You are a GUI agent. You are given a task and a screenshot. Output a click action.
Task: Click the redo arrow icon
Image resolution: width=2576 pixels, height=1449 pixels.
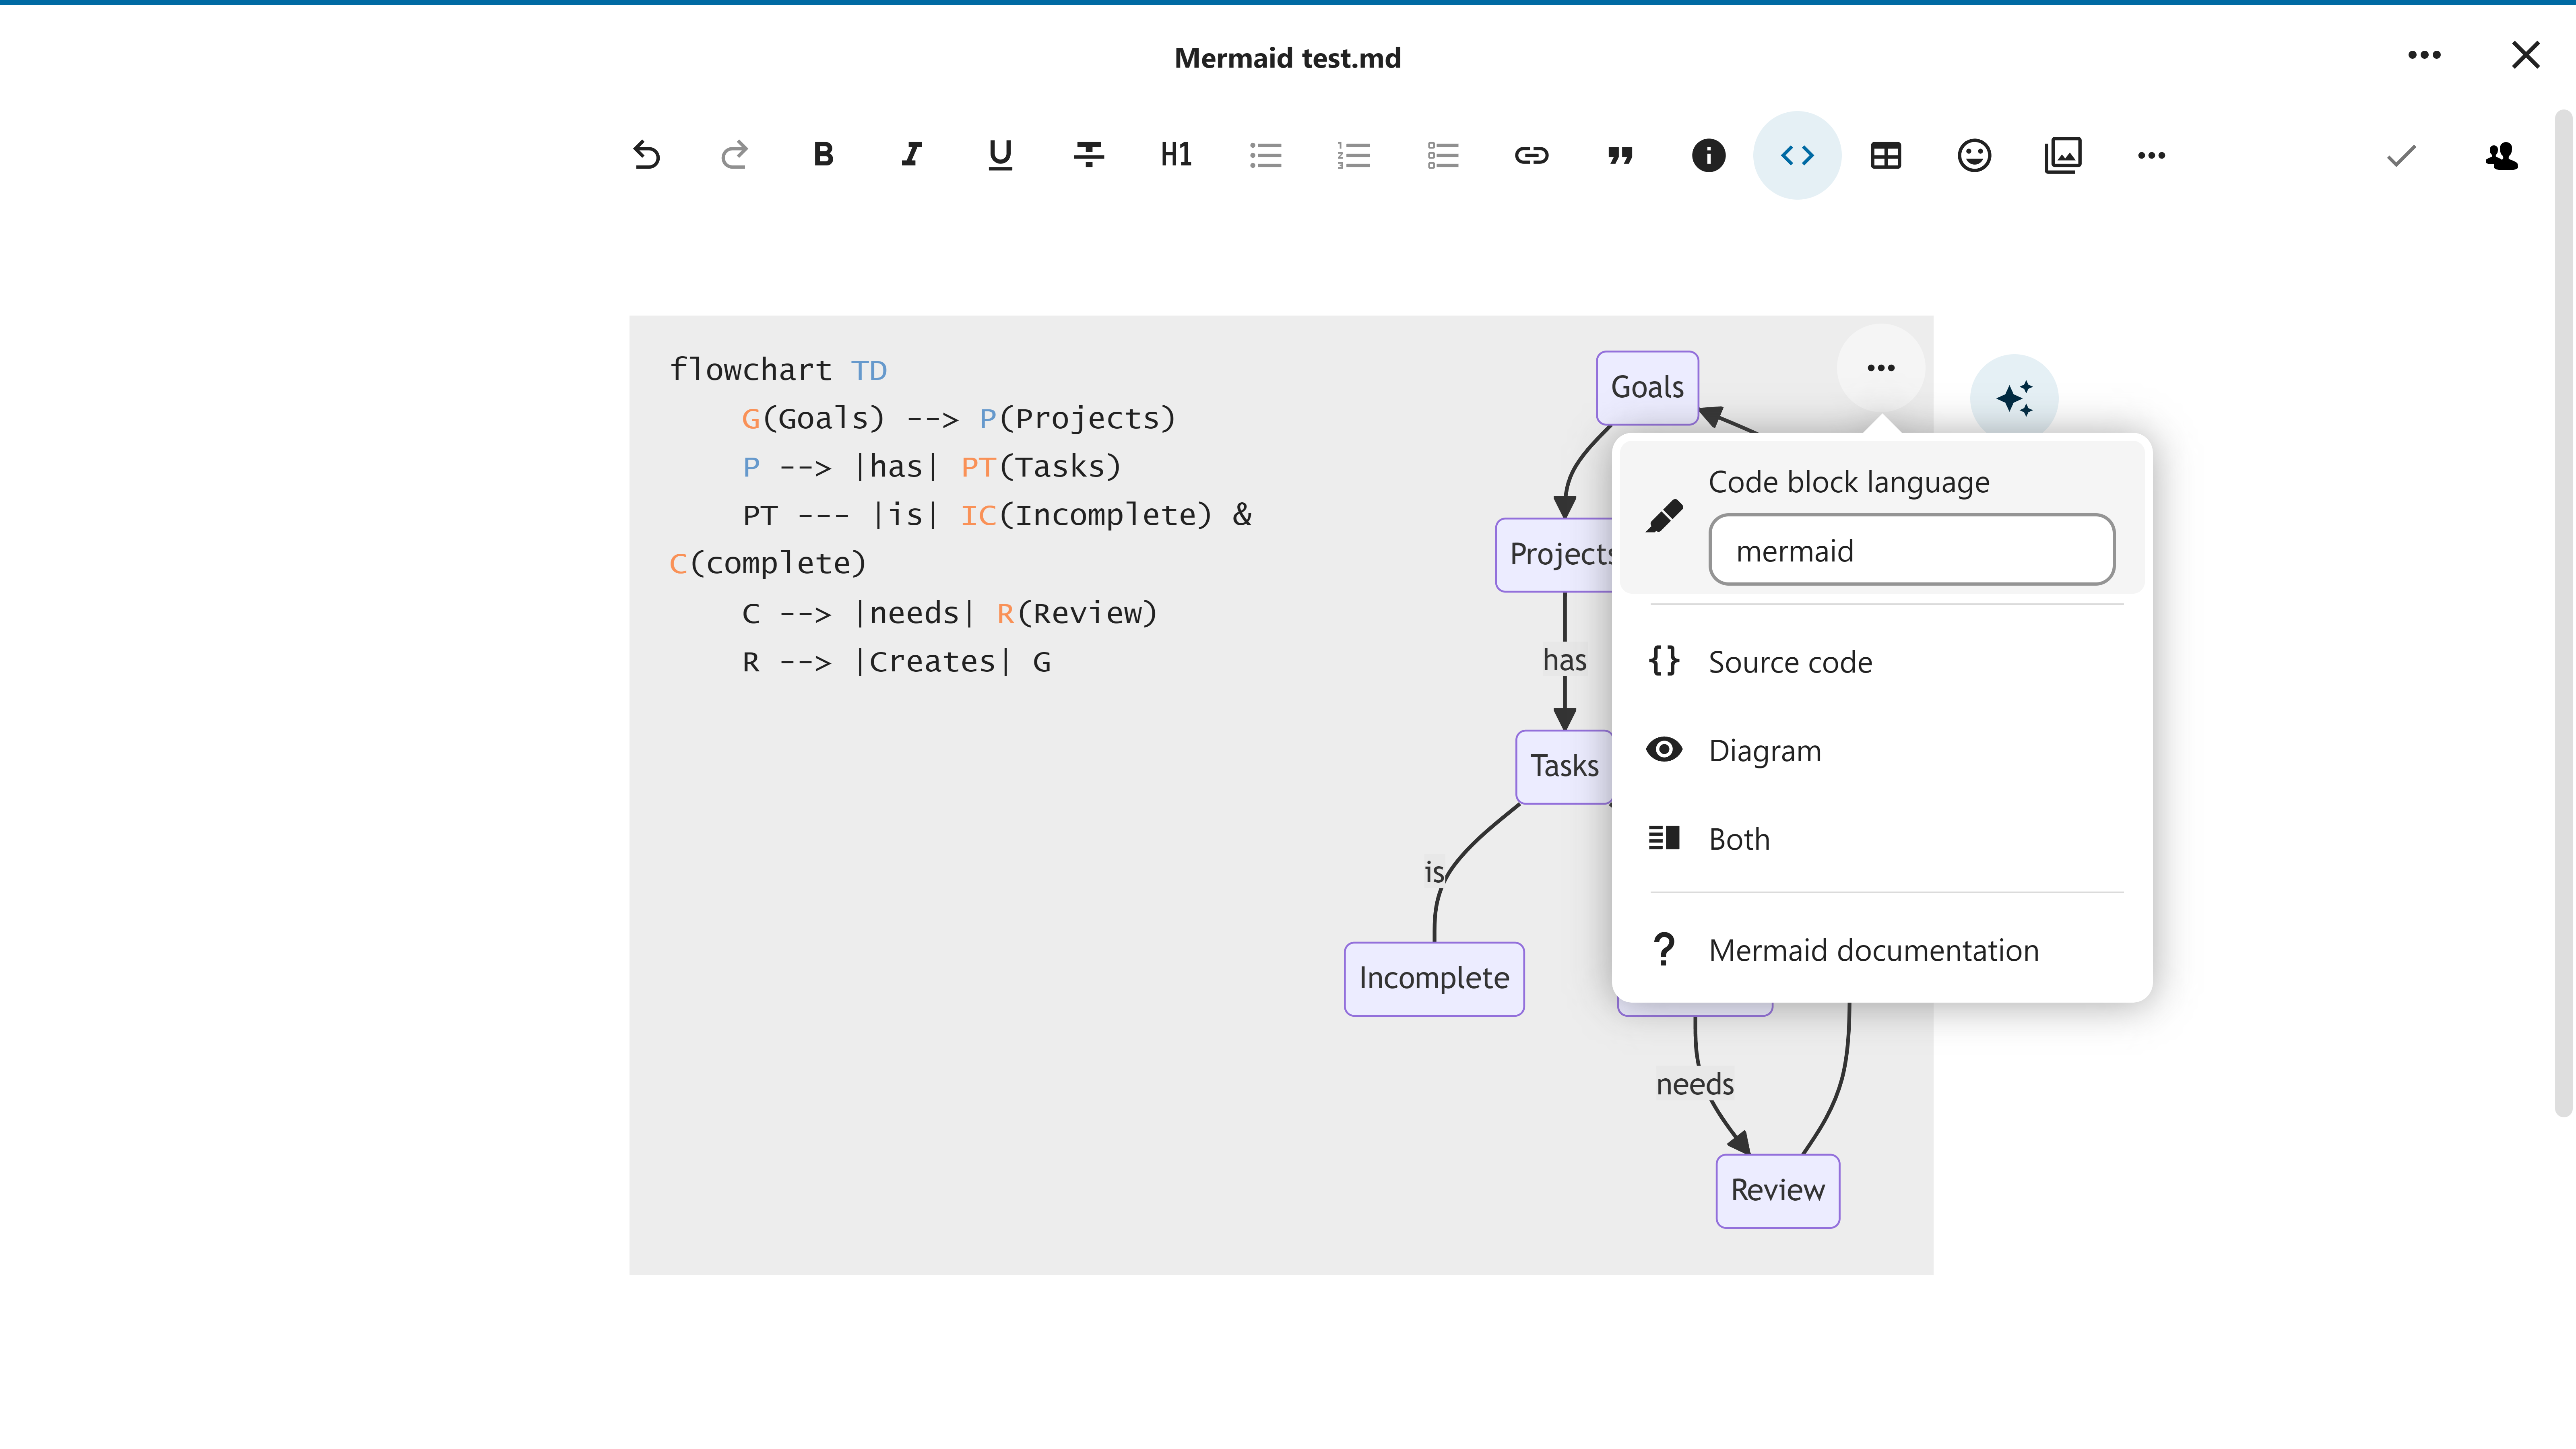point(735,155)
